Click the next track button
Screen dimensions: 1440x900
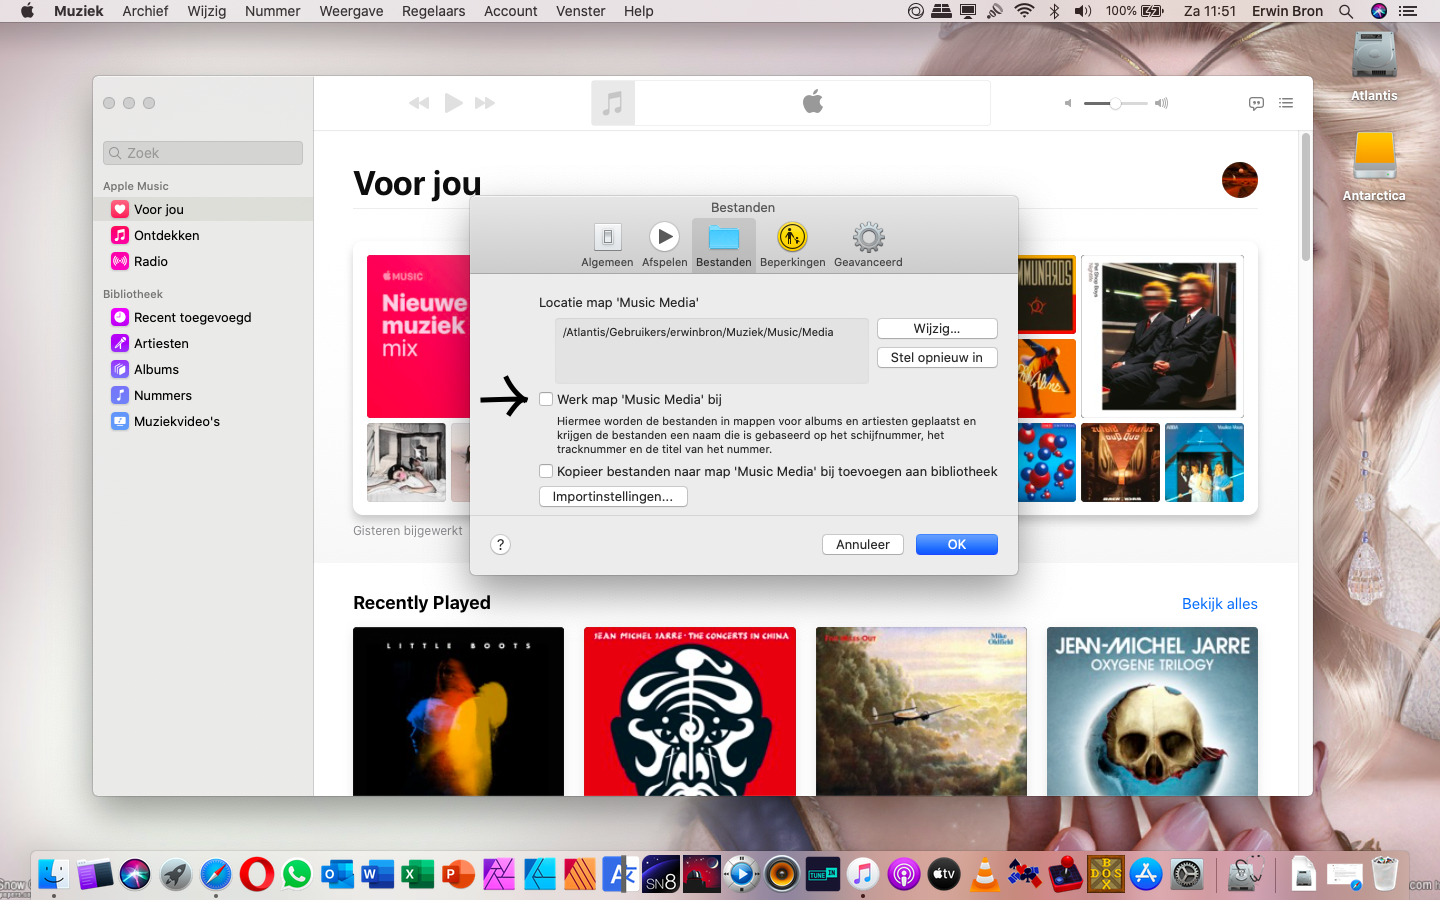point(485,103)
